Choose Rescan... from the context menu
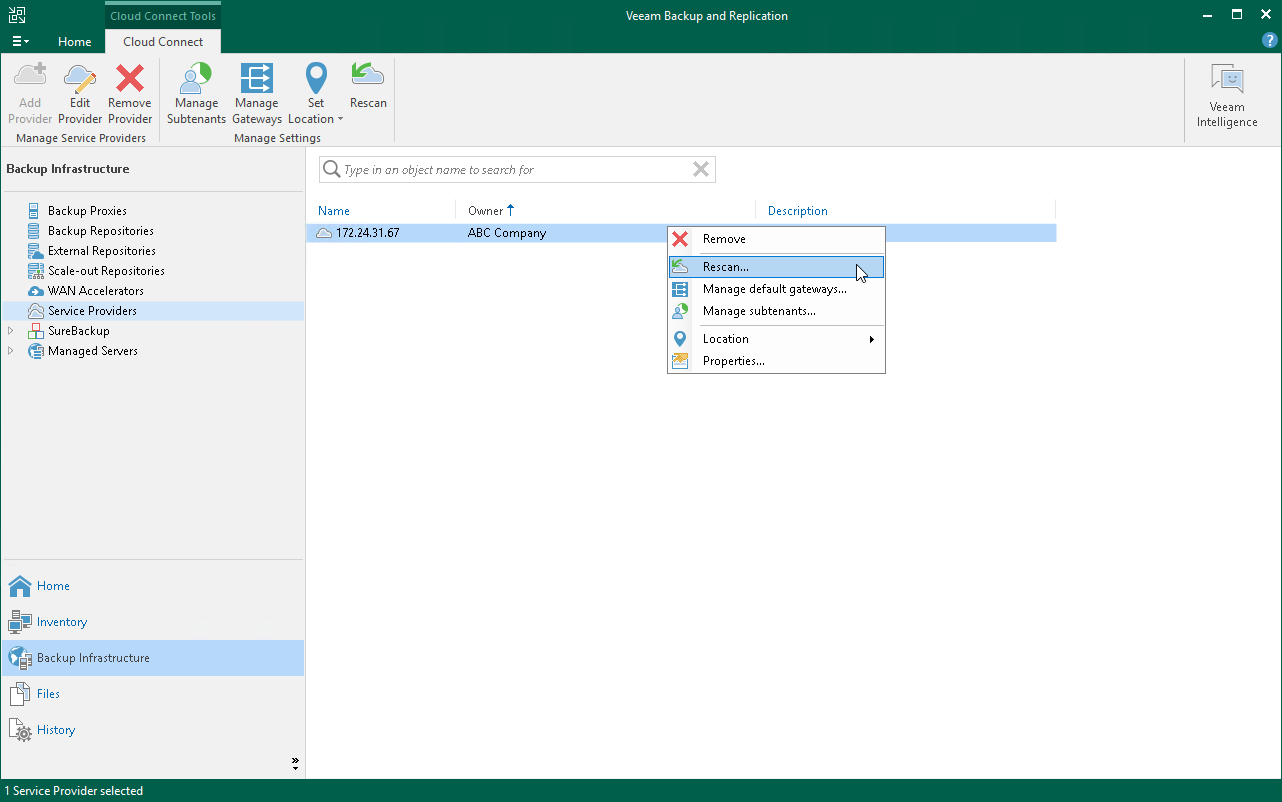This screenshot has width=1282, height=802. point(776,267)
